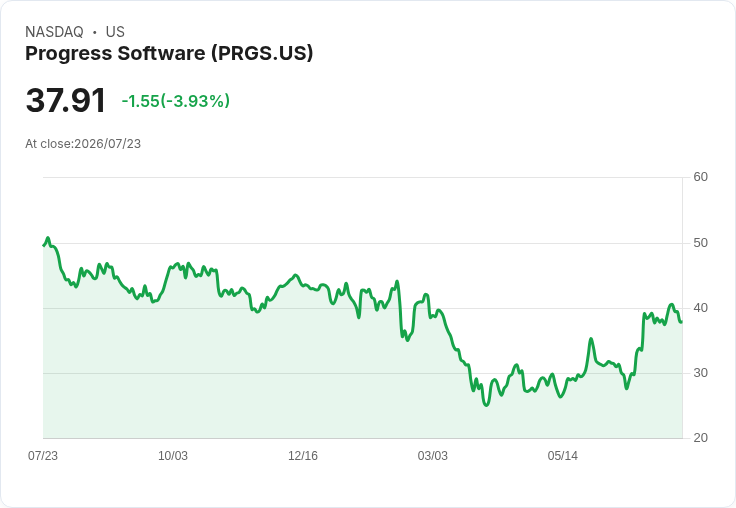Screen dimensions: 736x508
Task: Click the US market label
Action: coord(115,31)
